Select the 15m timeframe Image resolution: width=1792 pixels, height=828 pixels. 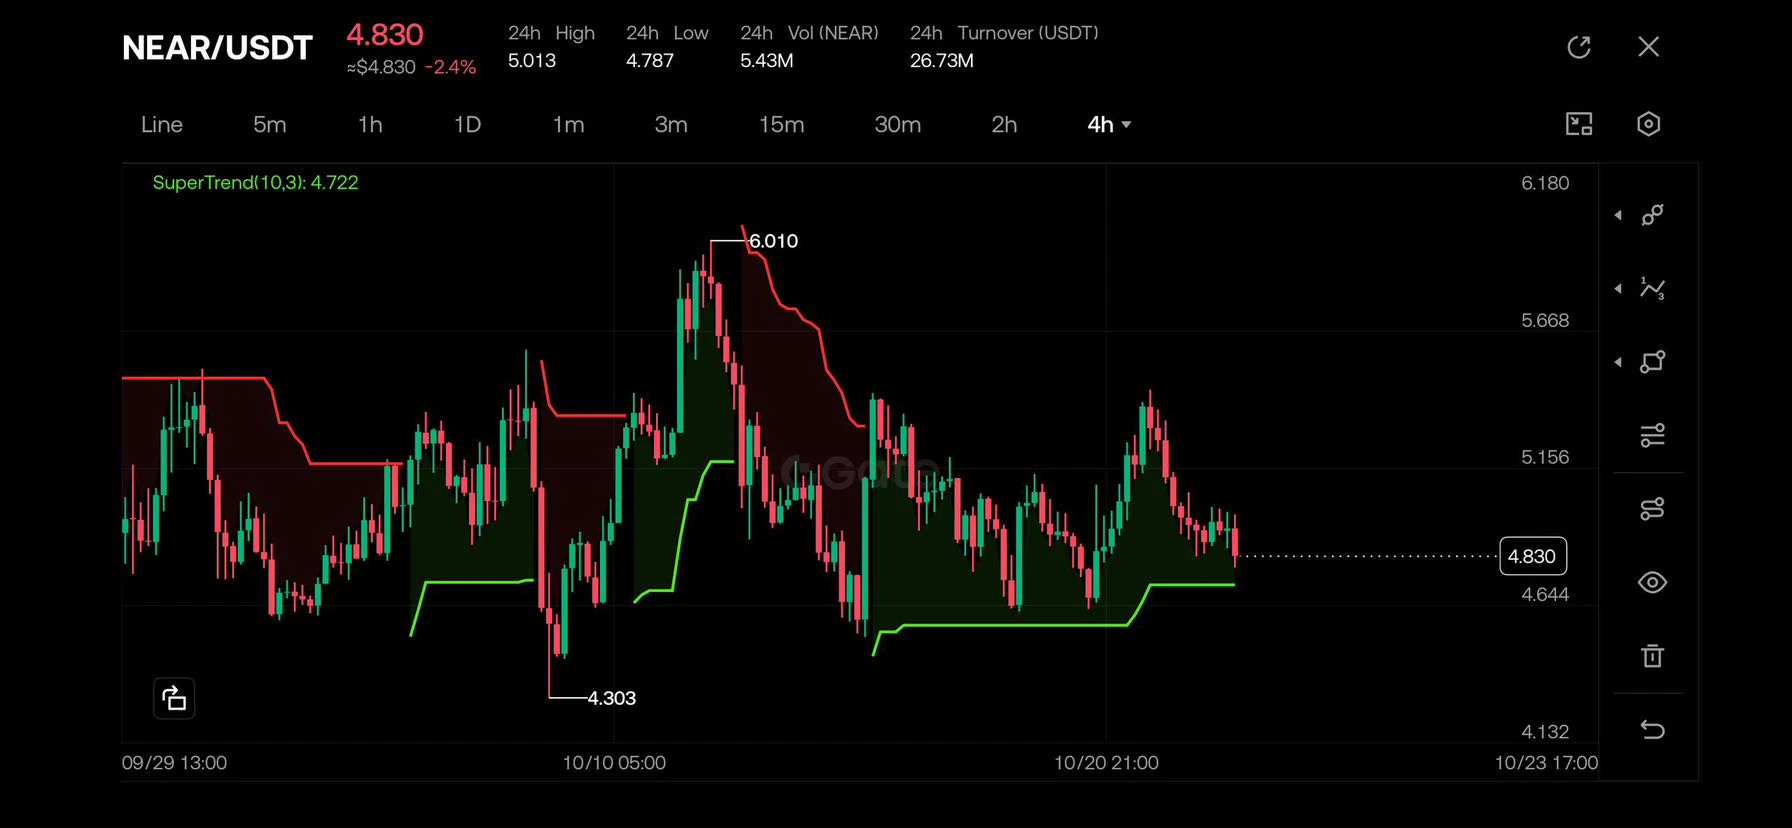[x=781, y=124]
